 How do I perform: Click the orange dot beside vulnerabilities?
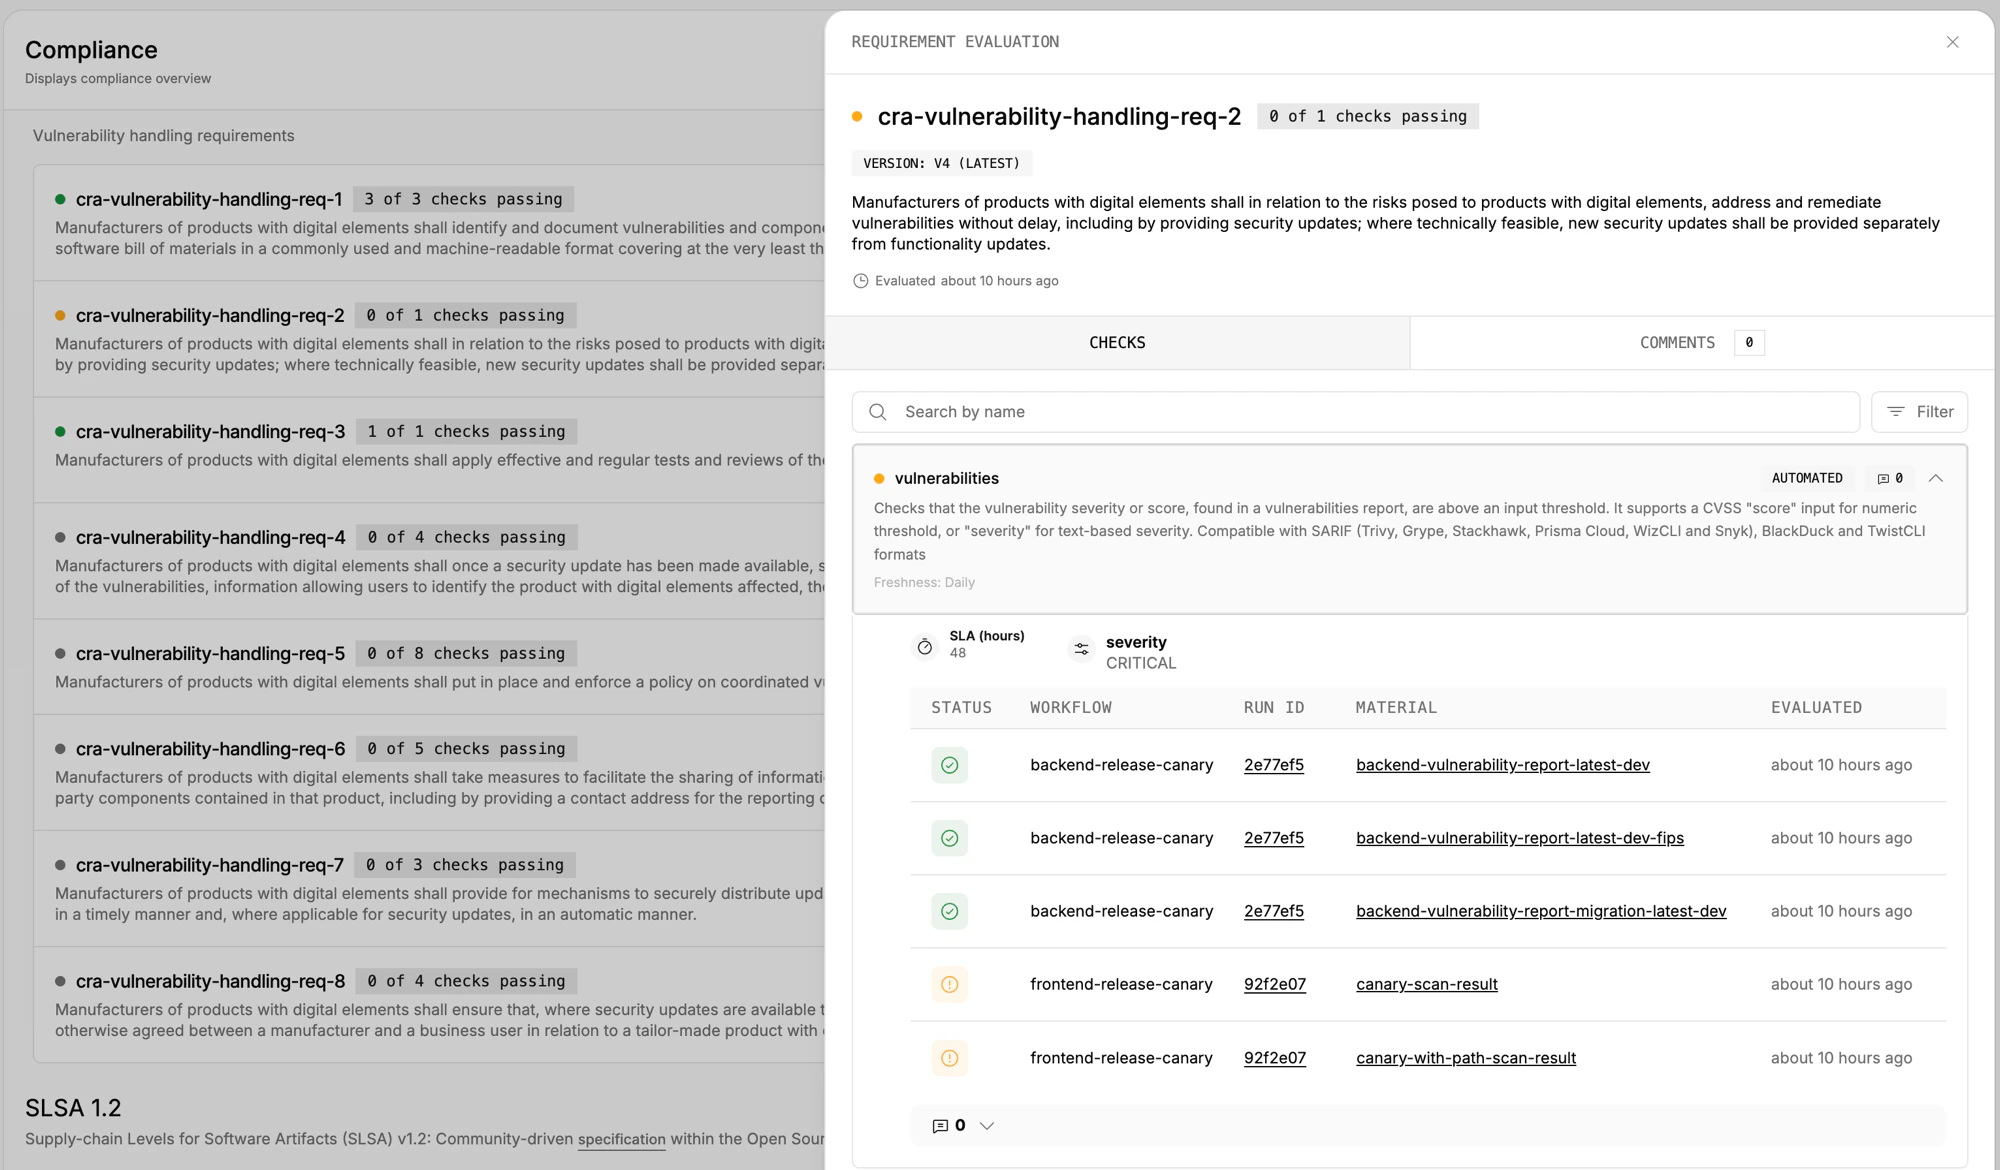coord(879,479)
